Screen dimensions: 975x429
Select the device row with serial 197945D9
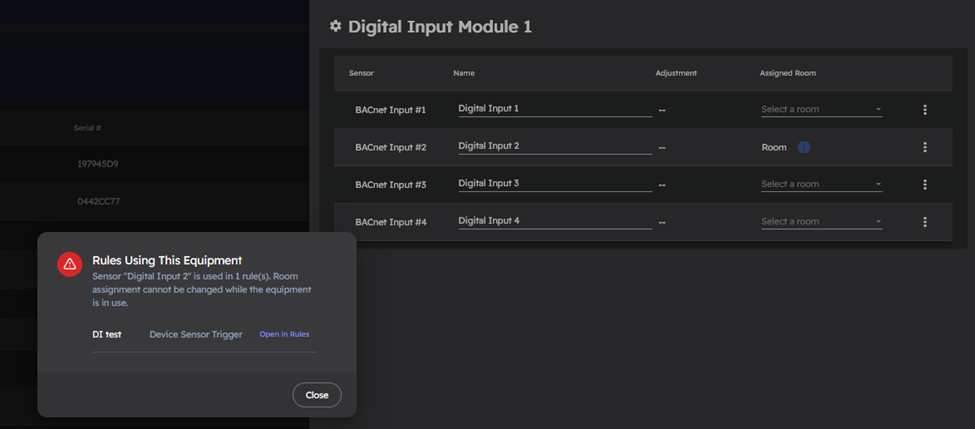click(98, 164)
